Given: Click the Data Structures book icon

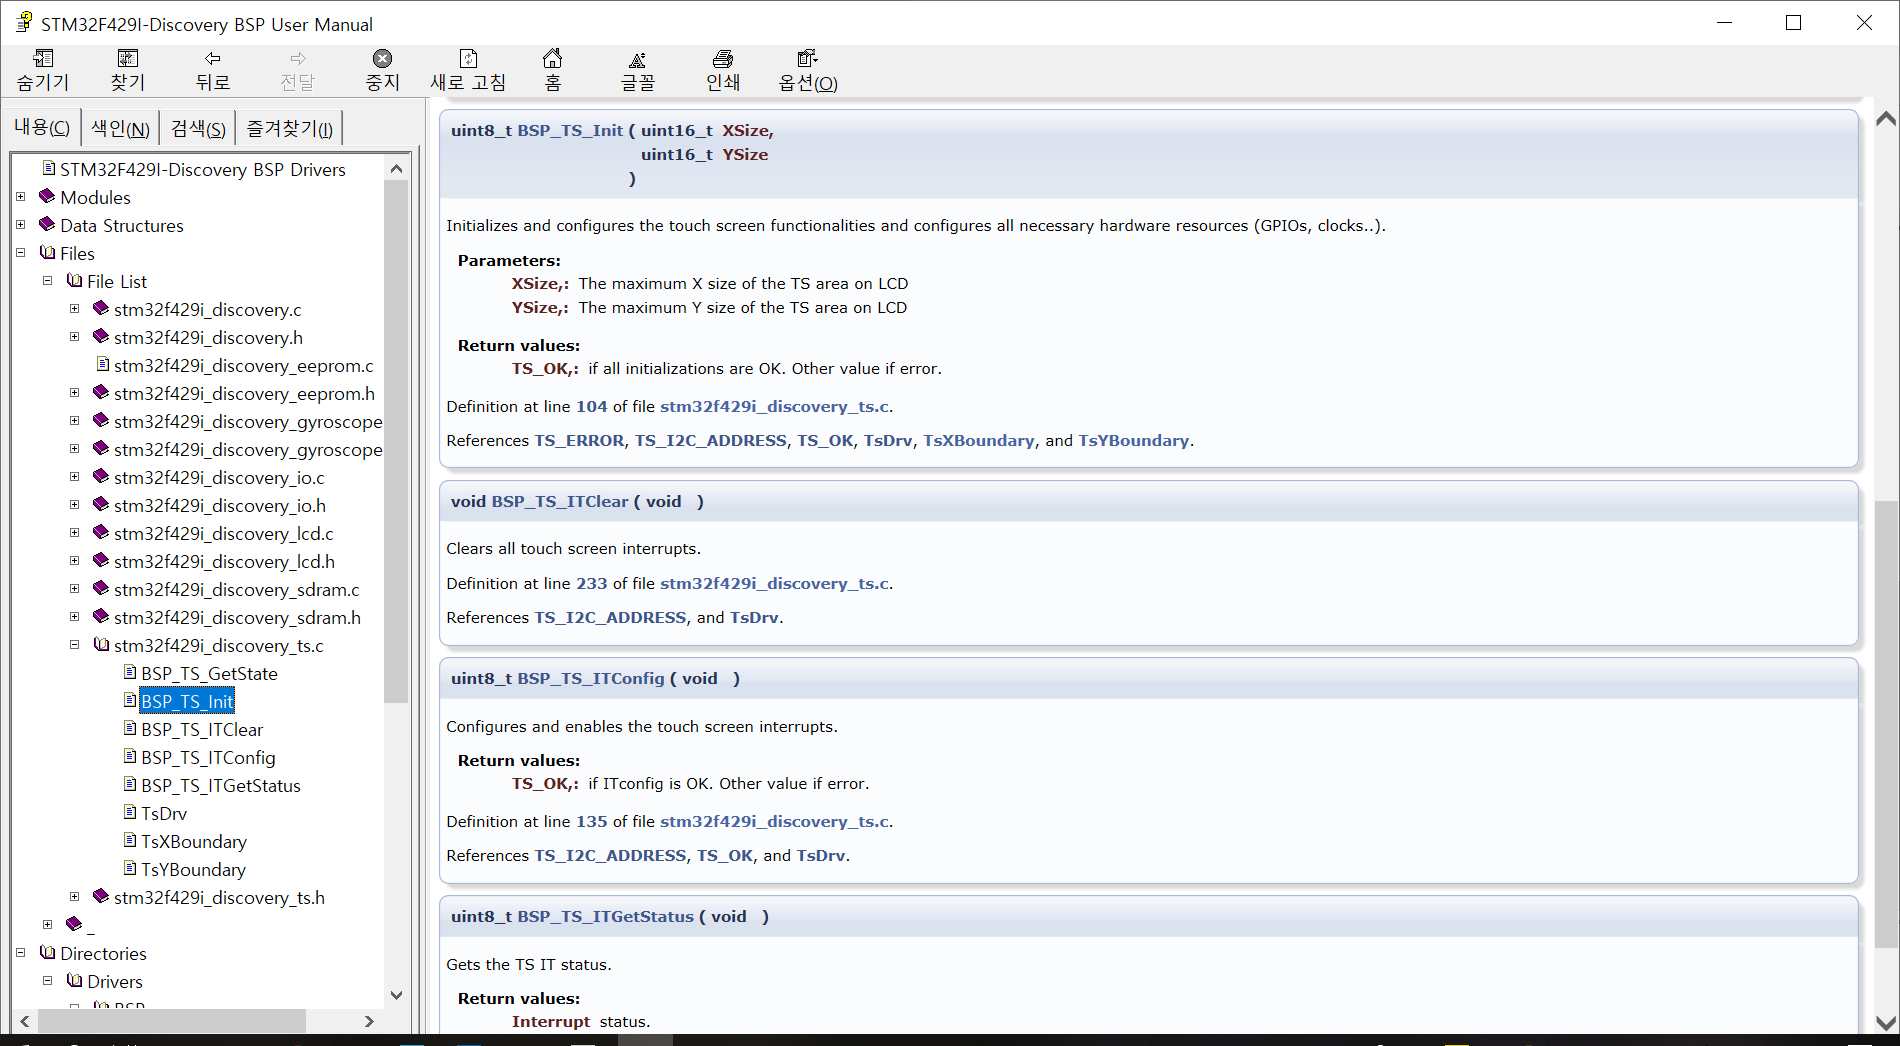Looking at the screenshot, I should (47, 224).
